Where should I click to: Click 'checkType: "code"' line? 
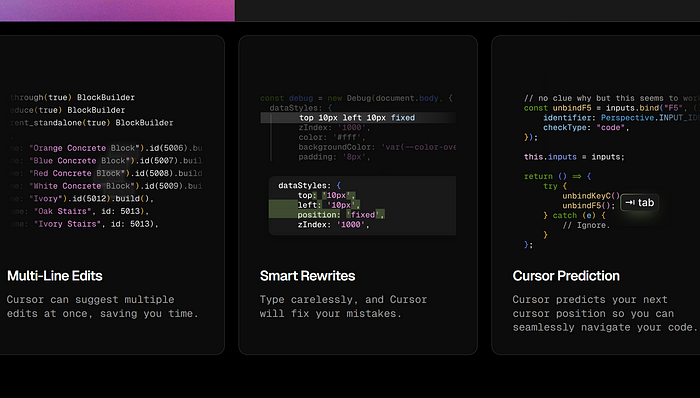click(586, 128)
